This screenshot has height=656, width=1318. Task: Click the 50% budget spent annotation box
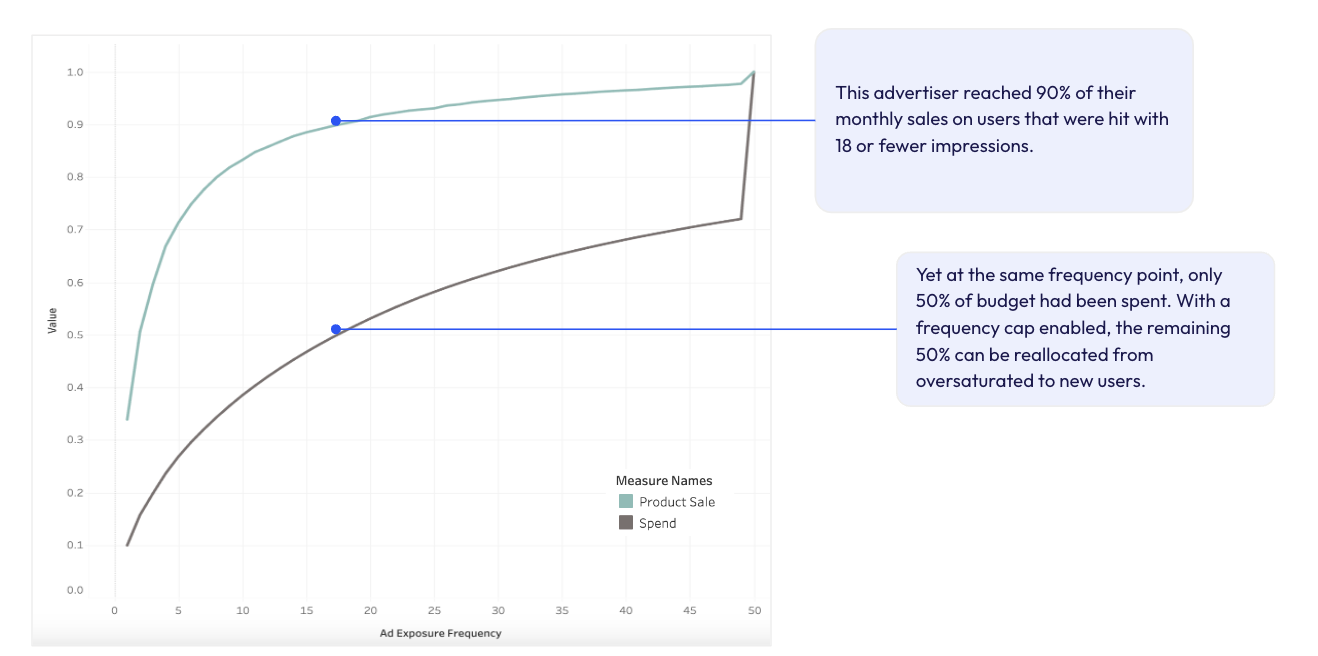point(1085,328)
